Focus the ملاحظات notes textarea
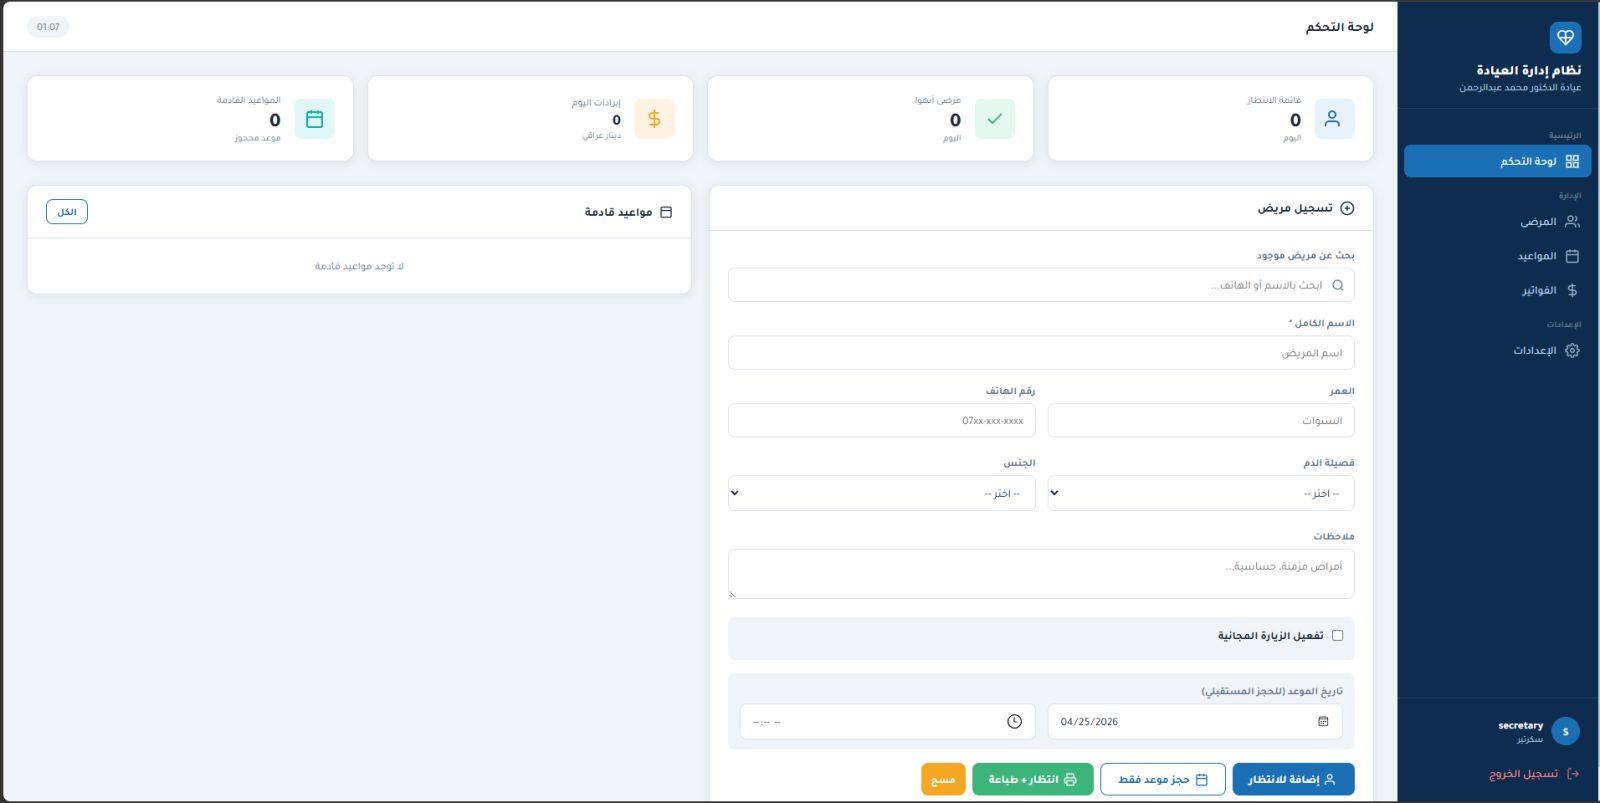Screen dimensions: 1600x803 point(1041,574)
